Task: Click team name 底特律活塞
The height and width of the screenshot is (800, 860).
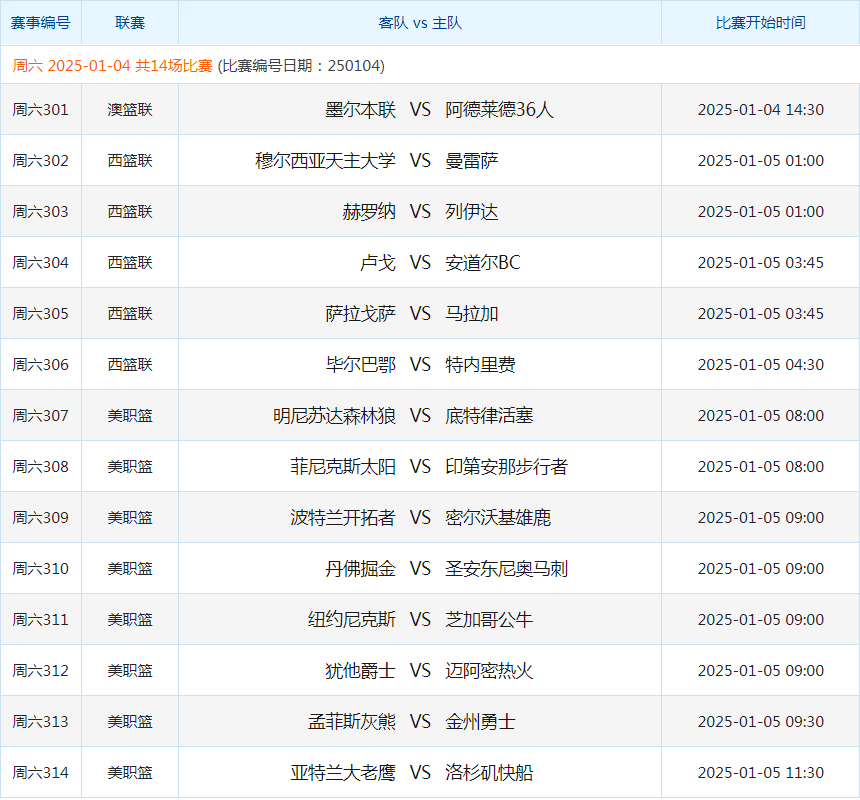Action: [x=489, y=416]
